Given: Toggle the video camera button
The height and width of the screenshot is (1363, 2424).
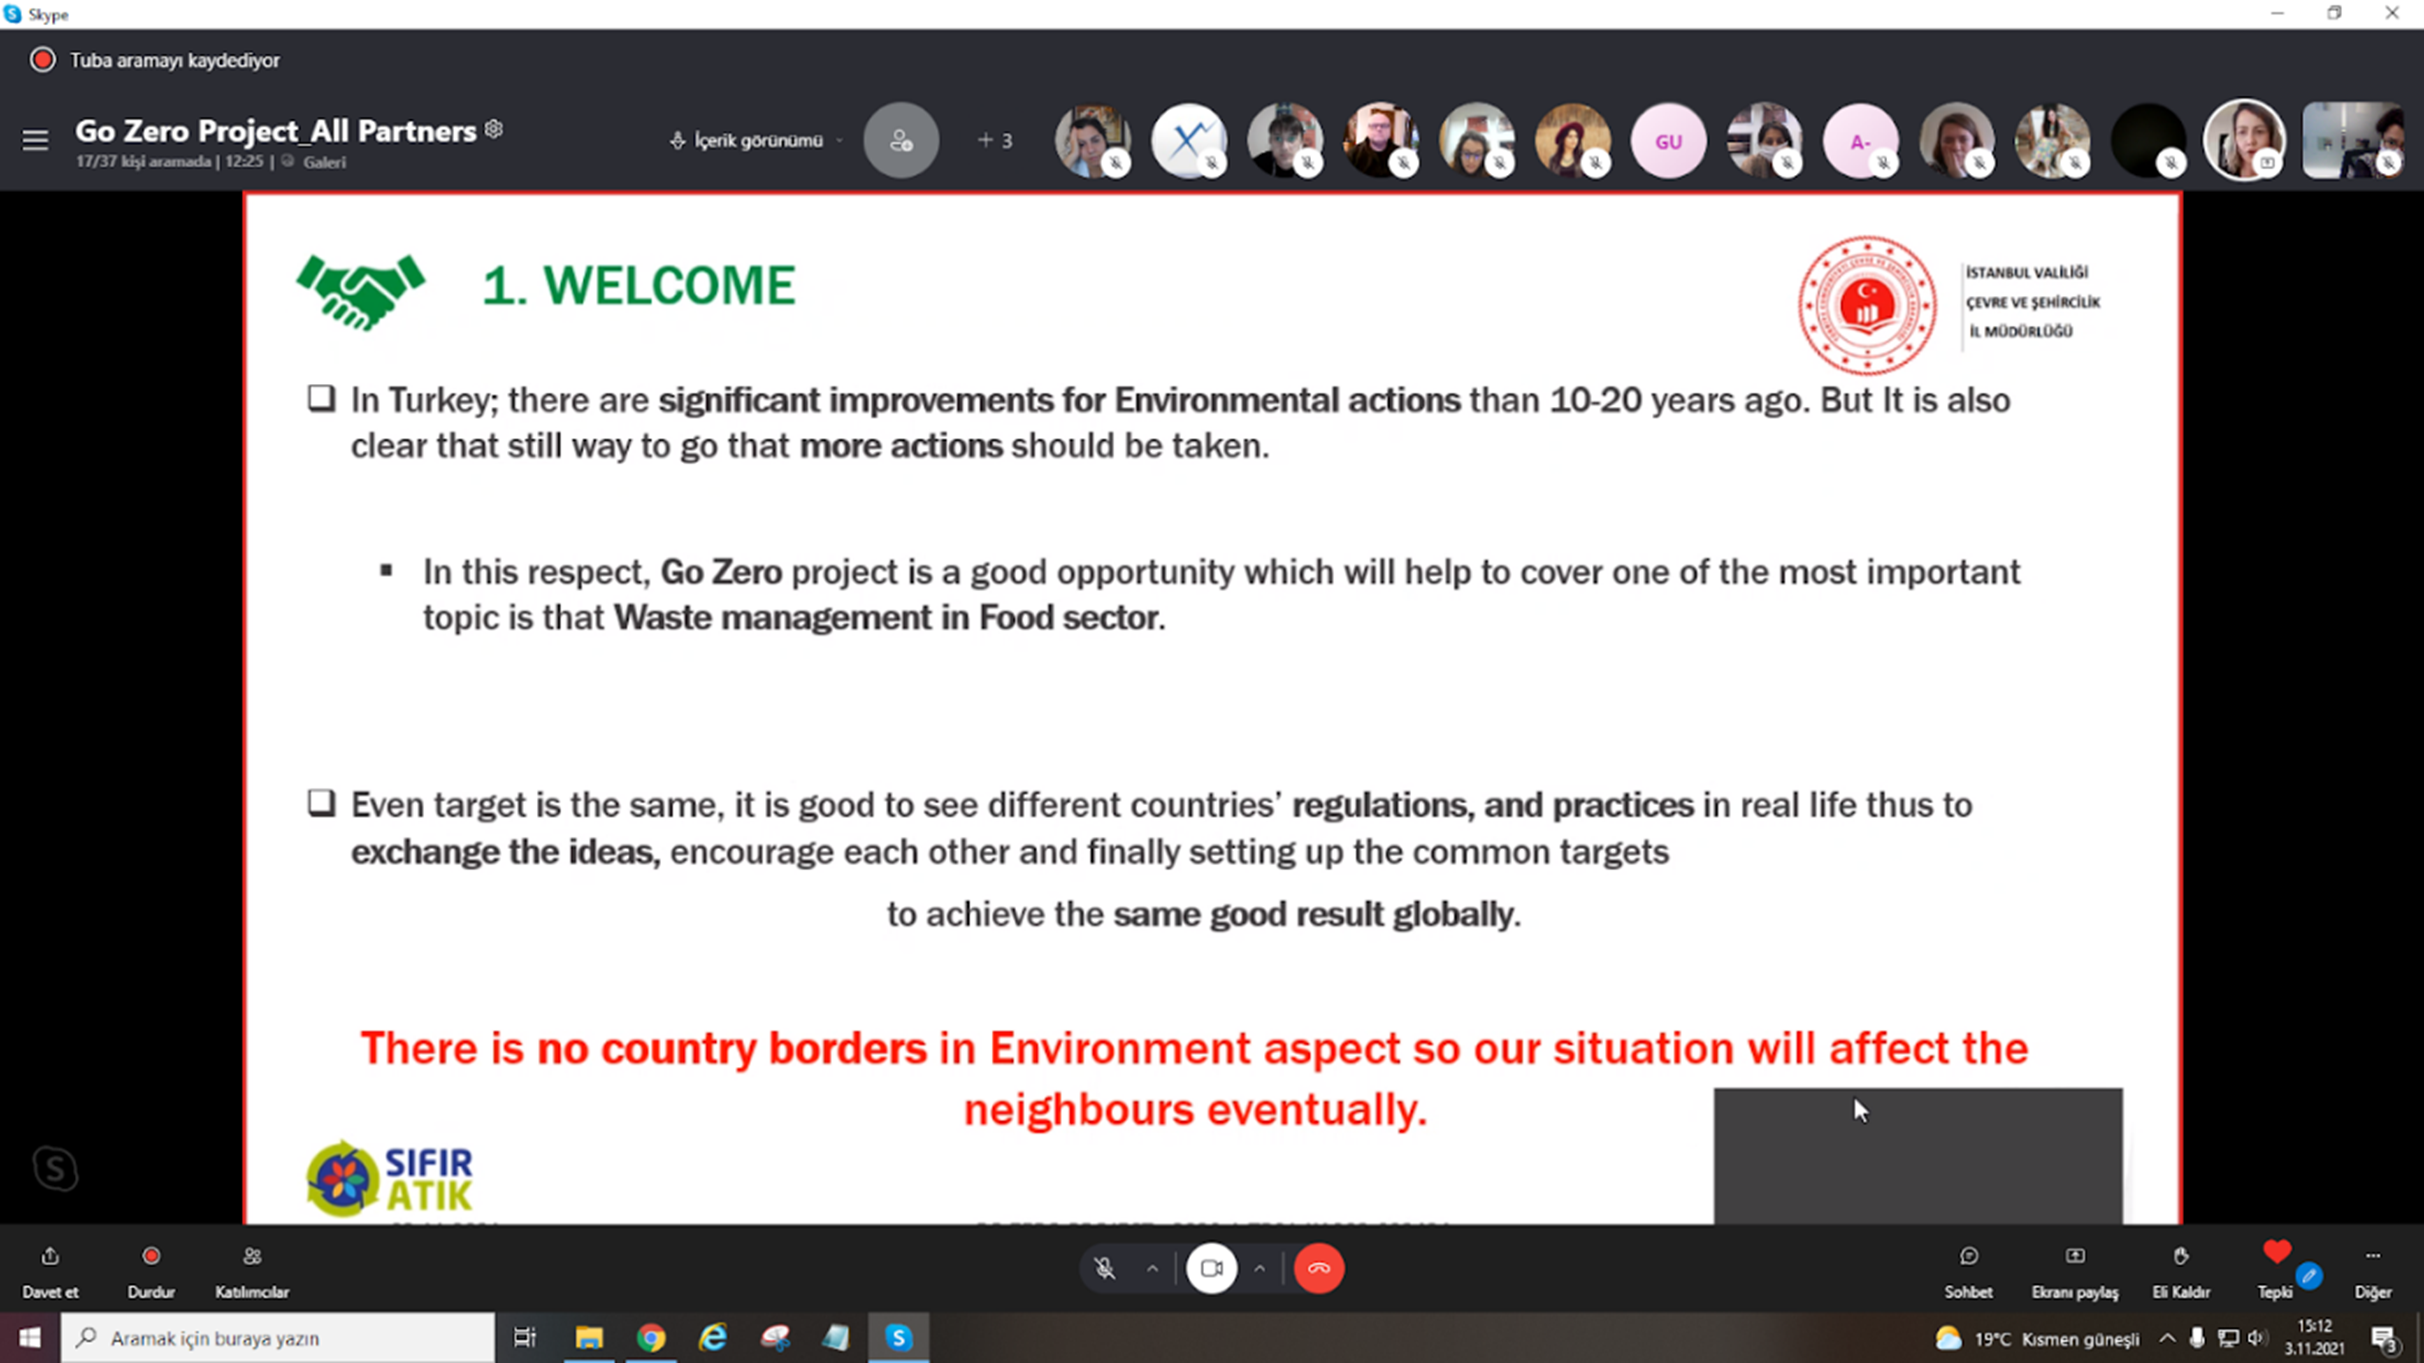Looking at the screenshot, I should click(x=1211, y=1269).
